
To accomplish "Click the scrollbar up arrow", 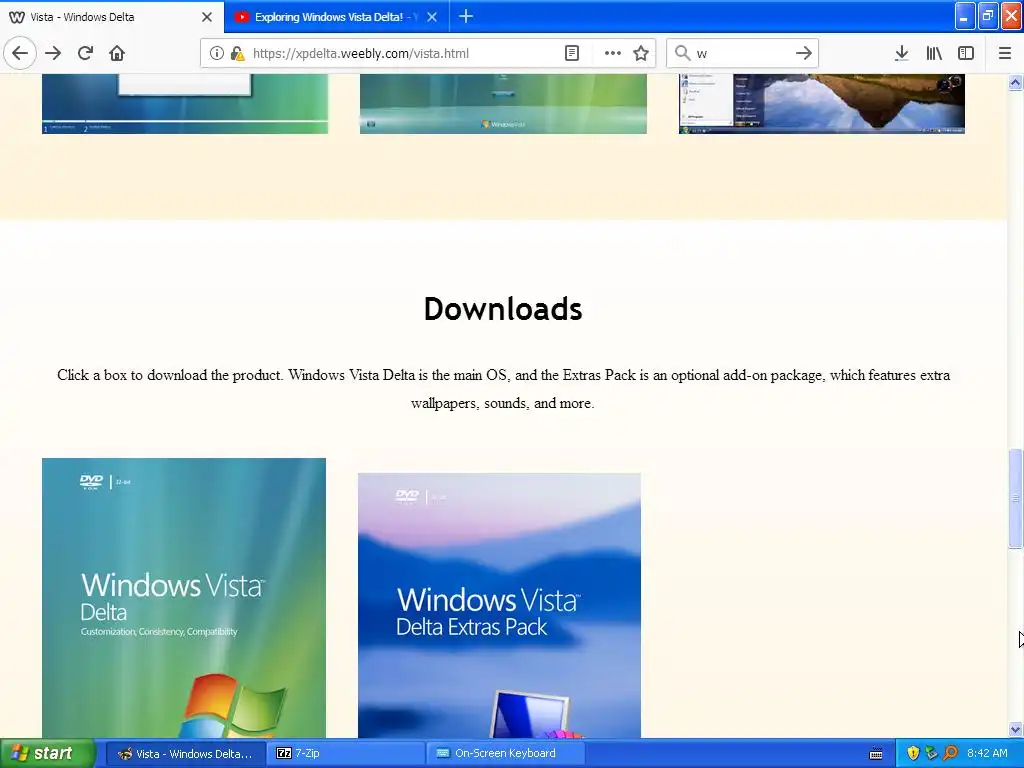I will pyautogui.click(x=1016, y=82).
